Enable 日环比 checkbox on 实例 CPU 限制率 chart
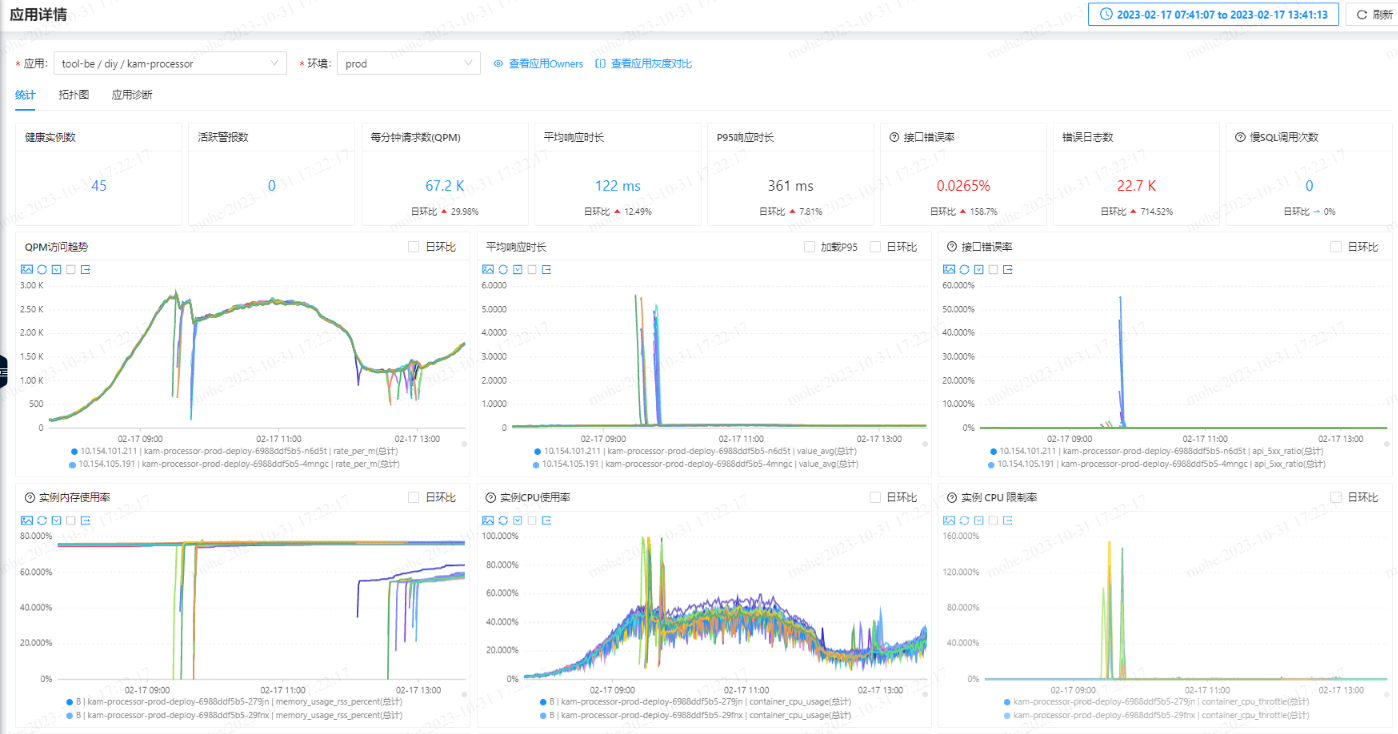Viewport: 1398px width, 734px height. [x=1335, y=497]
